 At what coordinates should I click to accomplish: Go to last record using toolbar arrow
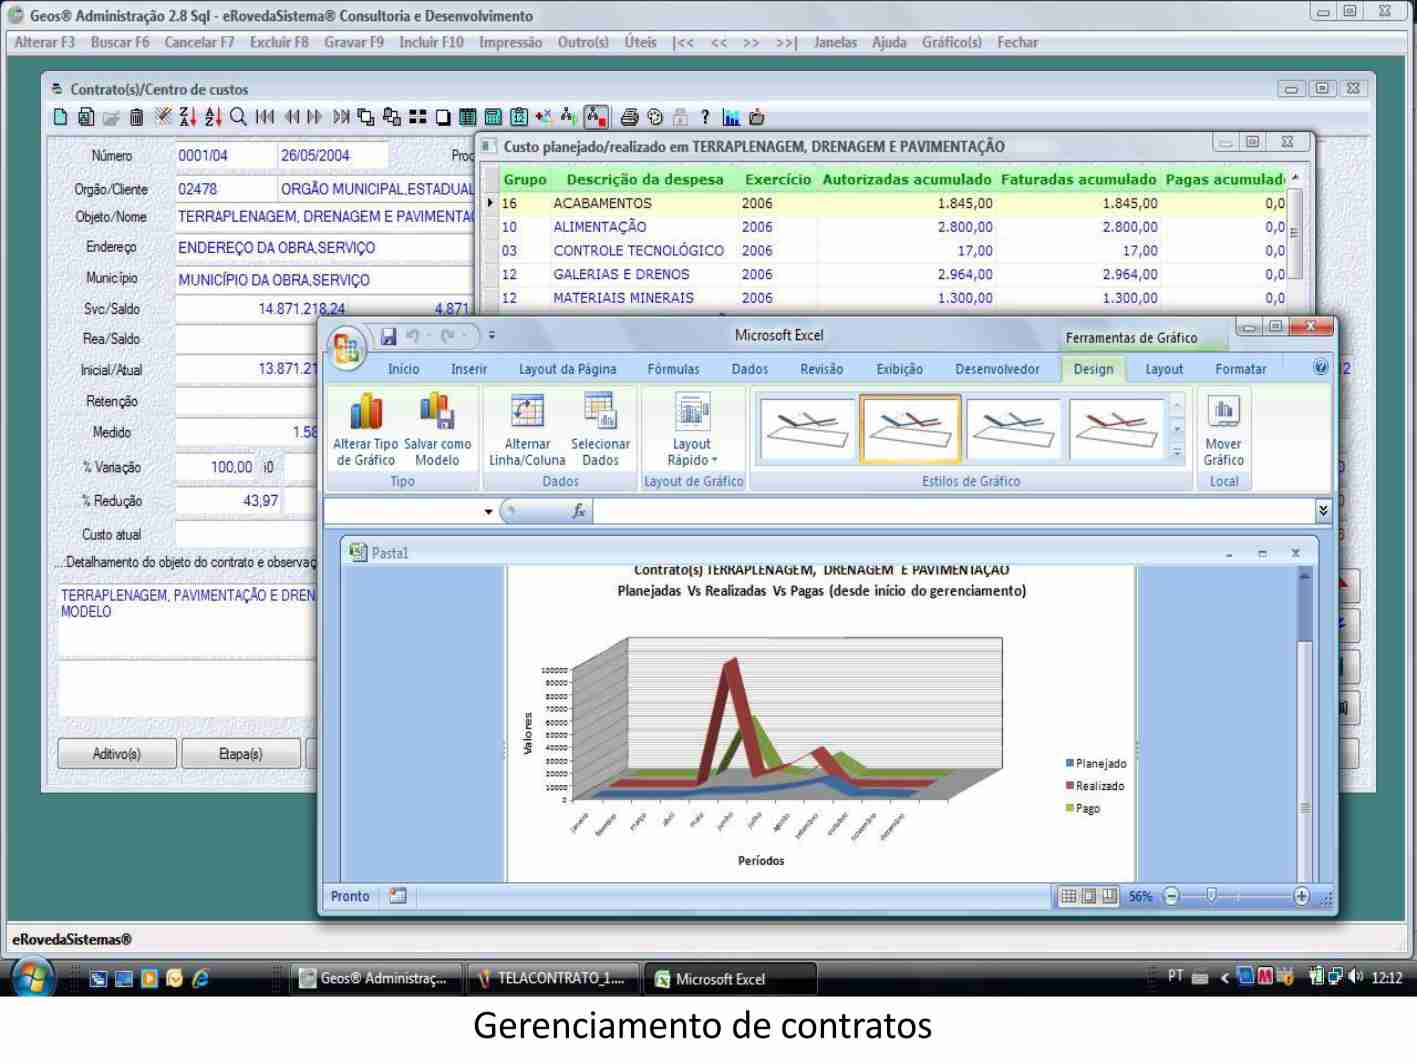[341, 117]
